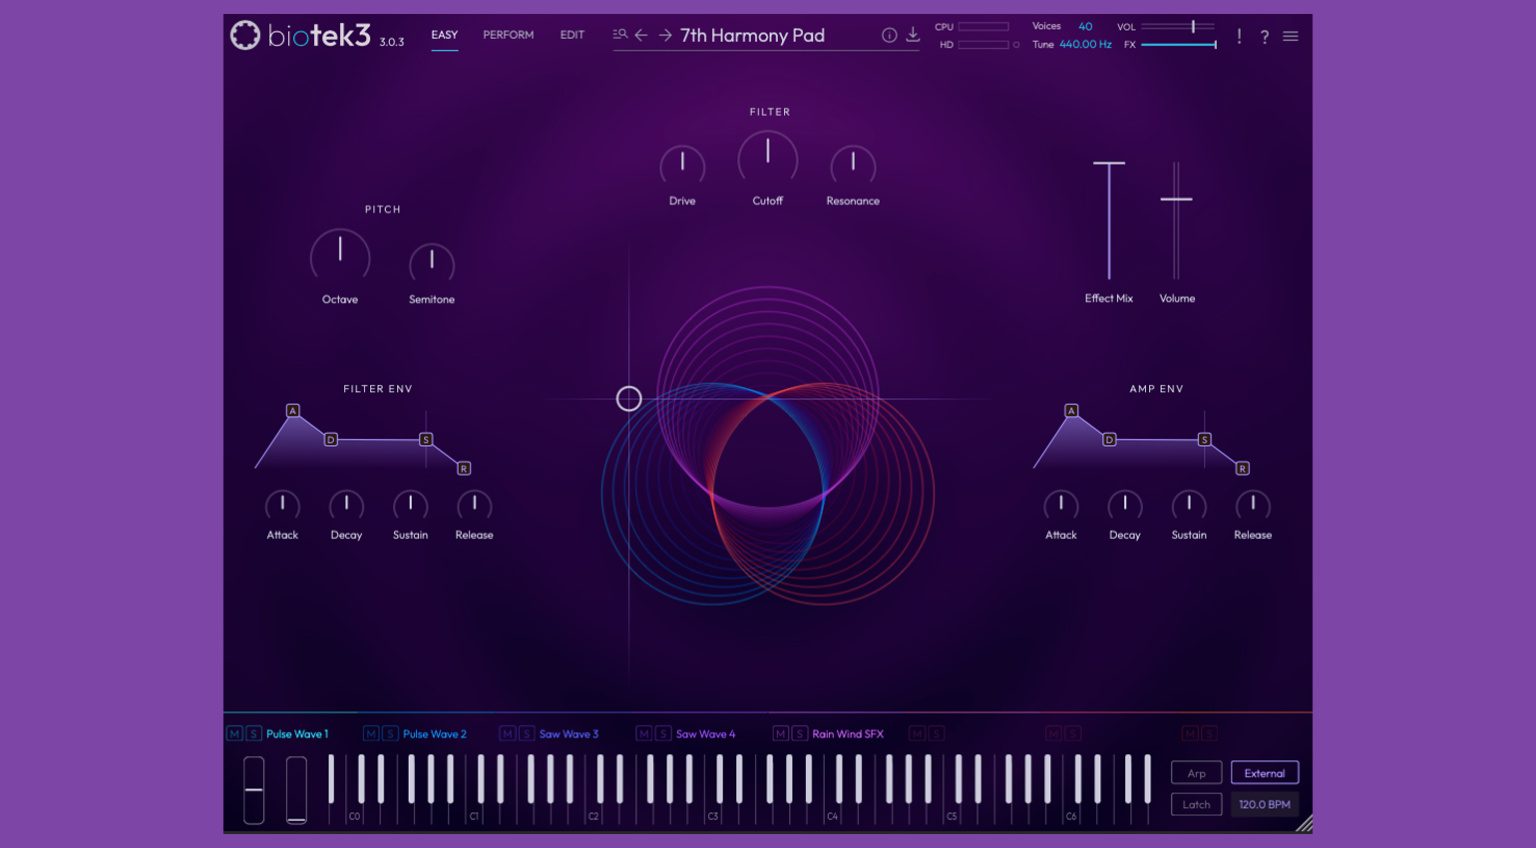Click the External button
Screen dimensions: 1536x848
(1264, 772)
